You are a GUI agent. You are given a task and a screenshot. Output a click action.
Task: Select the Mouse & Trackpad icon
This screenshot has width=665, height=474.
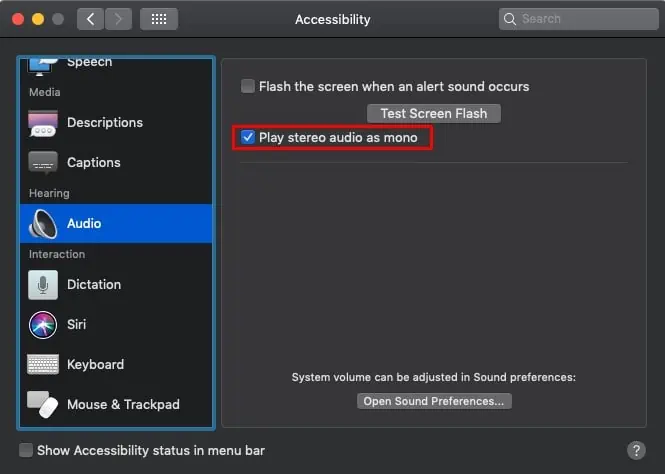point(43,404)
